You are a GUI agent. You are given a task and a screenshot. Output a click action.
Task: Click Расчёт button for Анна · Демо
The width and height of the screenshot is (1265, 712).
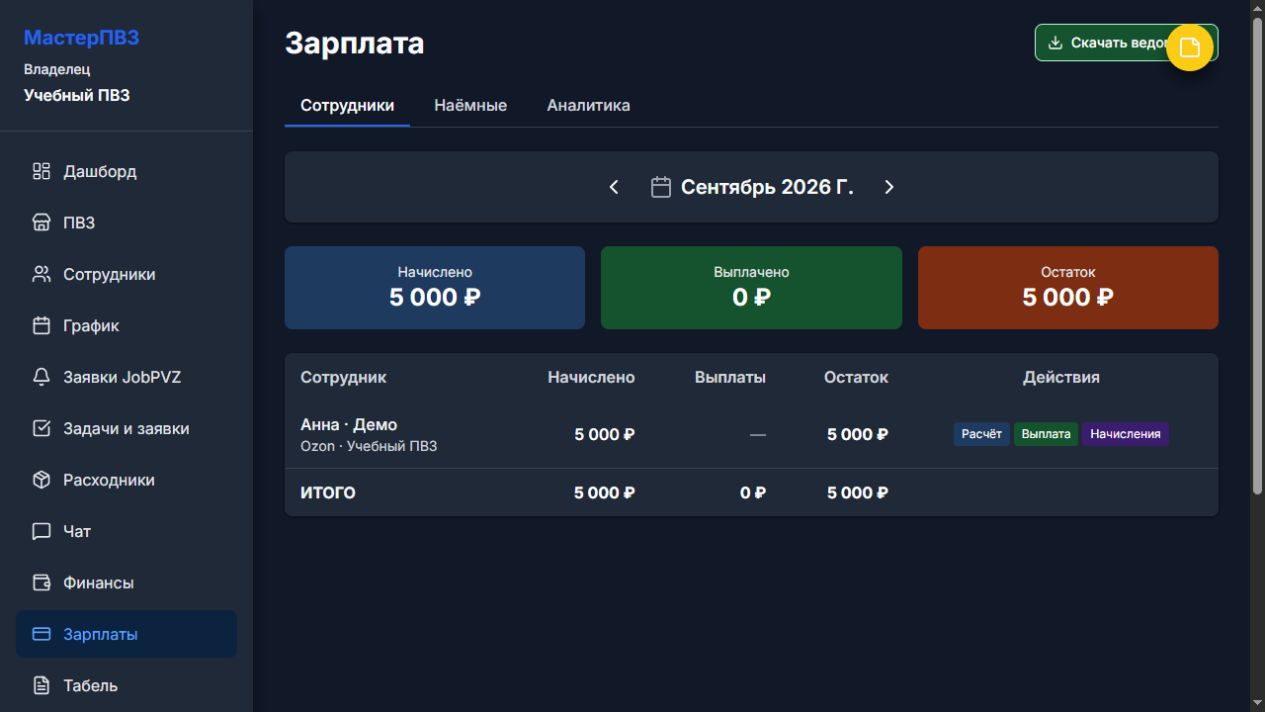981,434
